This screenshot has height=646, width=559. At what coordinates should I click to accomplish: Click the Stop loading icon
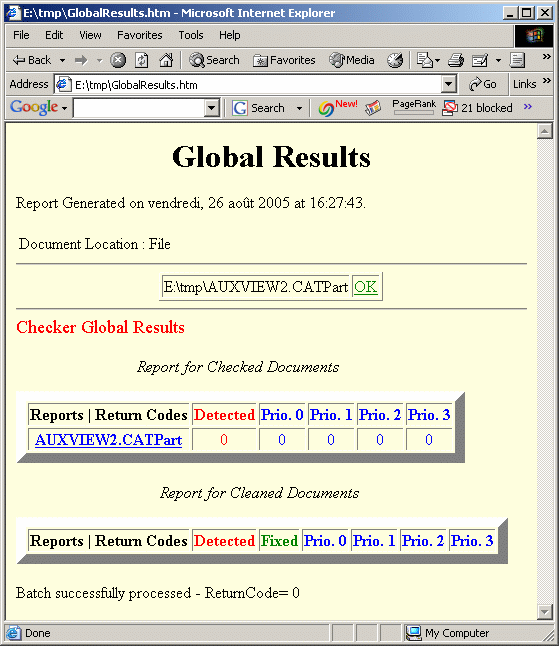pos(118,61)
